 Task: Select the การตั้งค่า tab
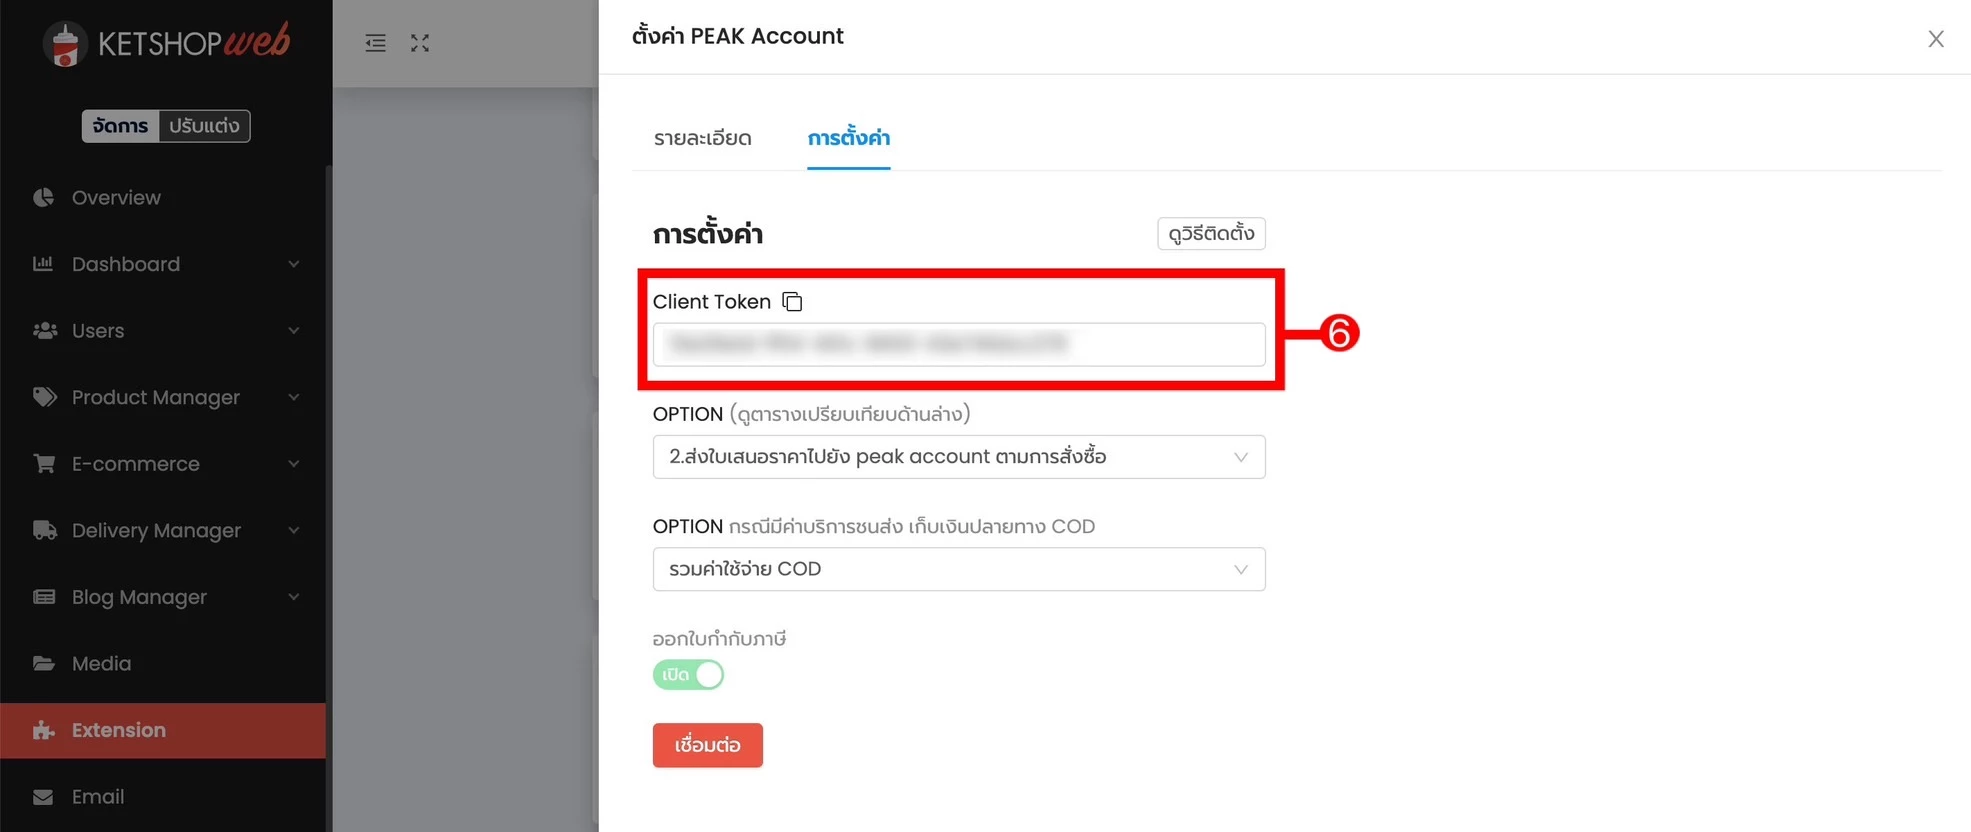[x=849, y=138]
